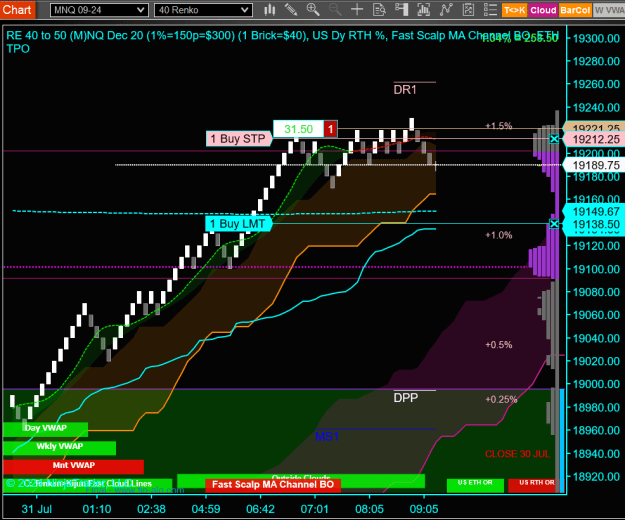
Task: Click the +1.0% level label
Action: (x=499, y=235)
